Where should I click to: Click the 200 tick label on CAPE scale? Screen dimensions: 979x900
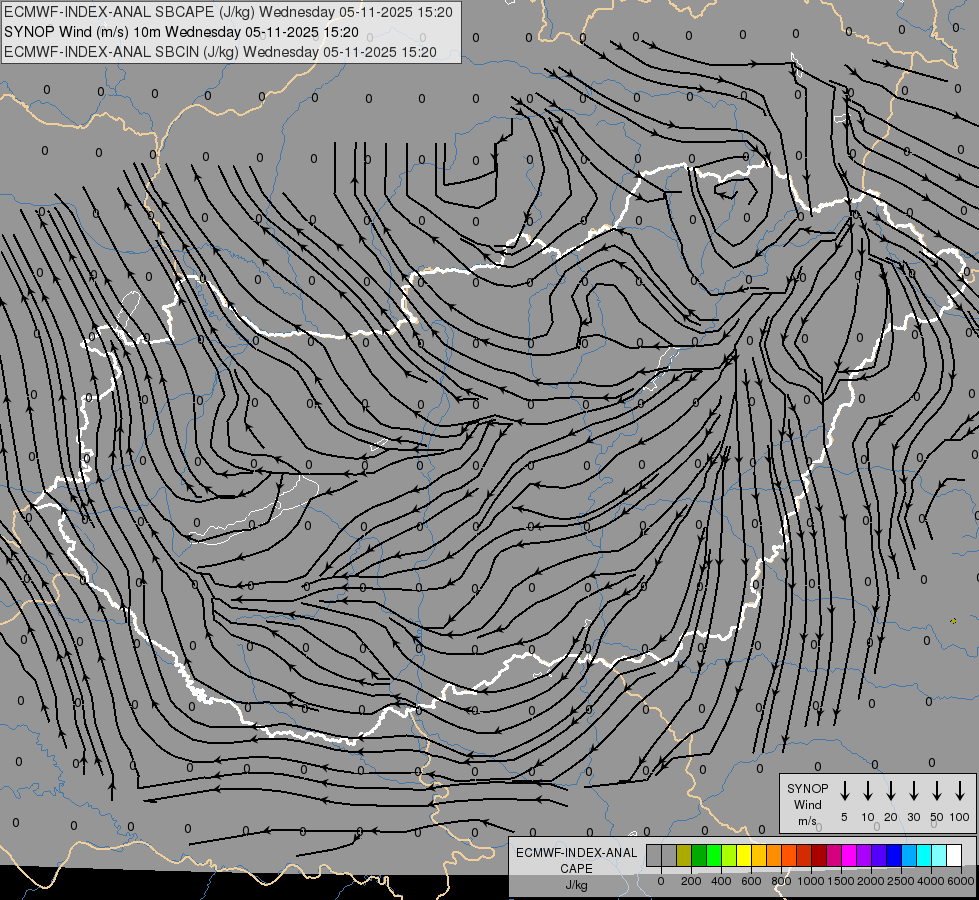point(691,881)
